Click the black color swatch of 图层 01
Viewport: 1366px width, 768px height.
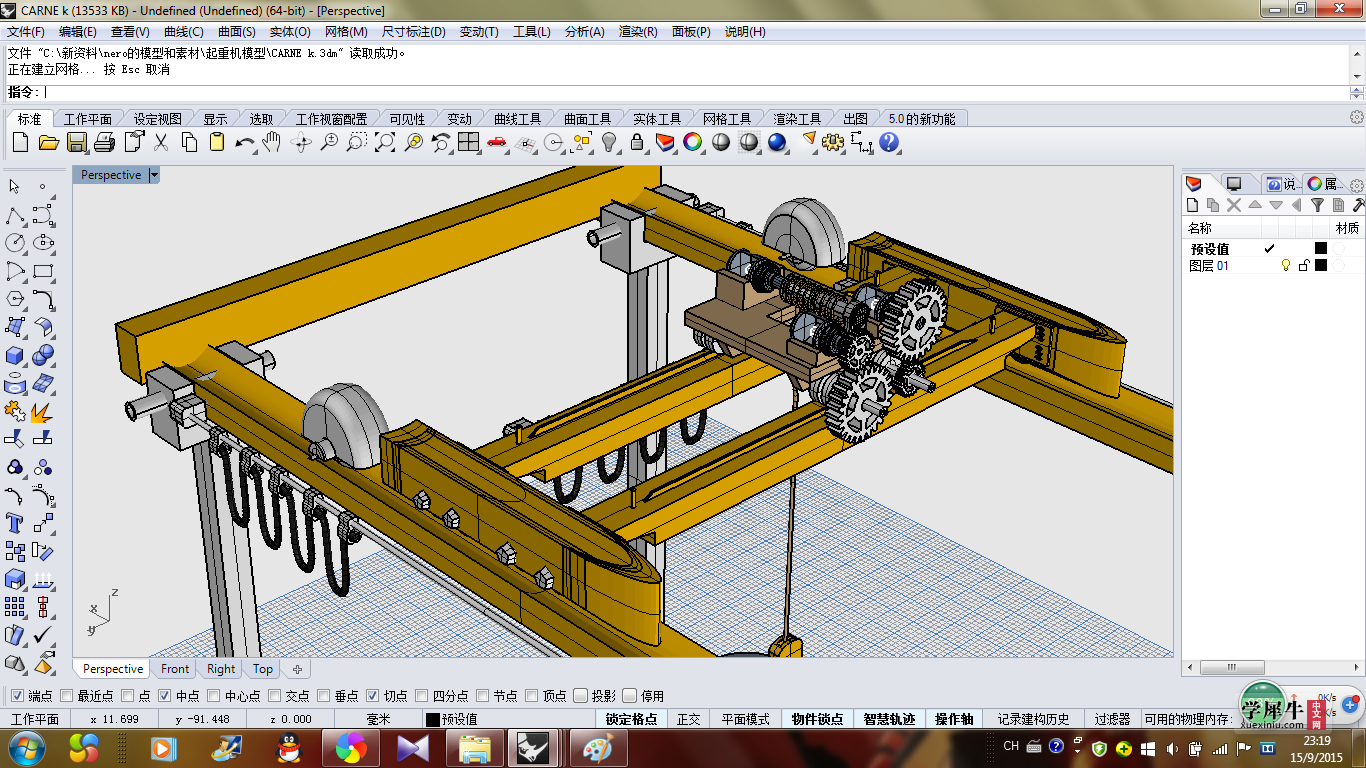pos(1321,266)
